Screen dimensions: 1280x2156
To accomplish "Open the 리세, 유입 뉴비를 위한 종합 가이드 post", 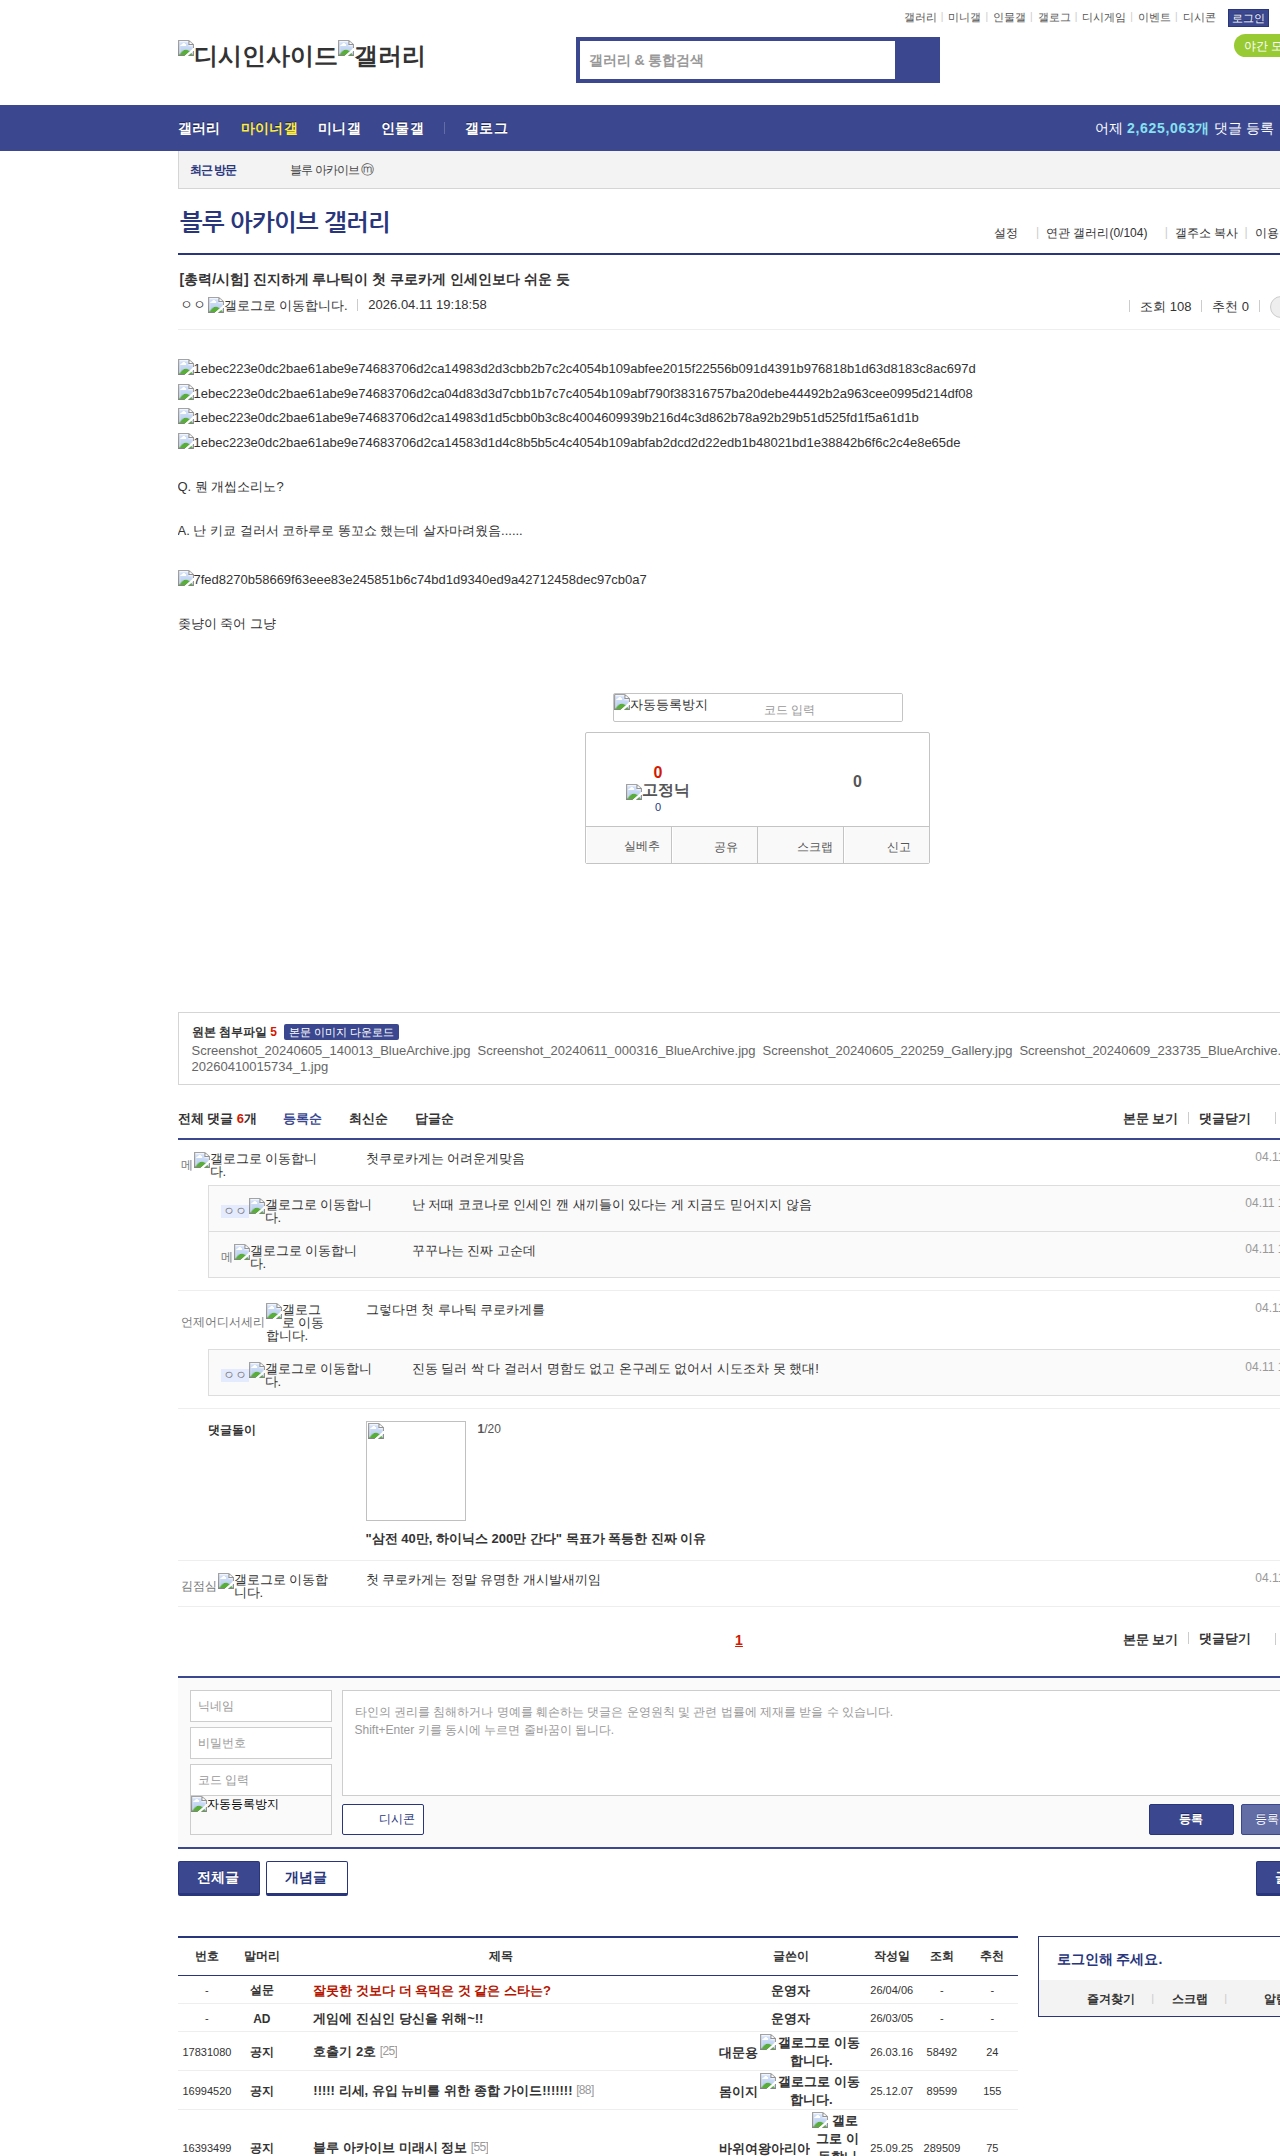I will pos(443,2091).
